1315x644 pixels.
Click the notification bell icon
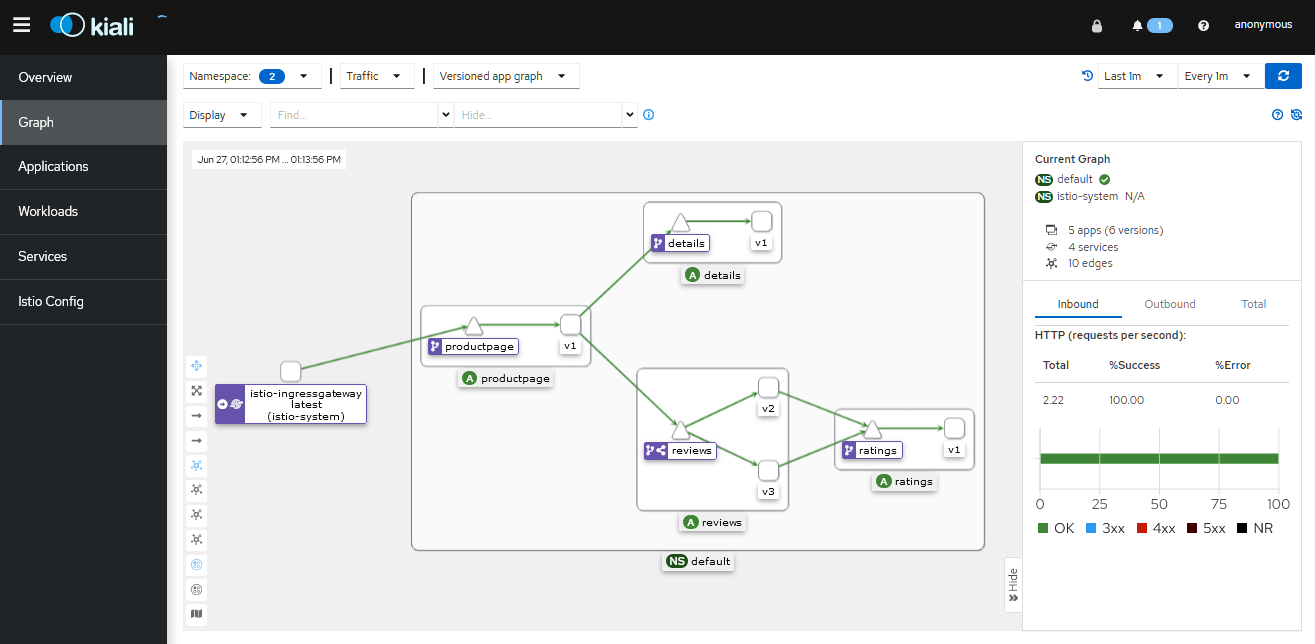click(x=1137, y=26)
